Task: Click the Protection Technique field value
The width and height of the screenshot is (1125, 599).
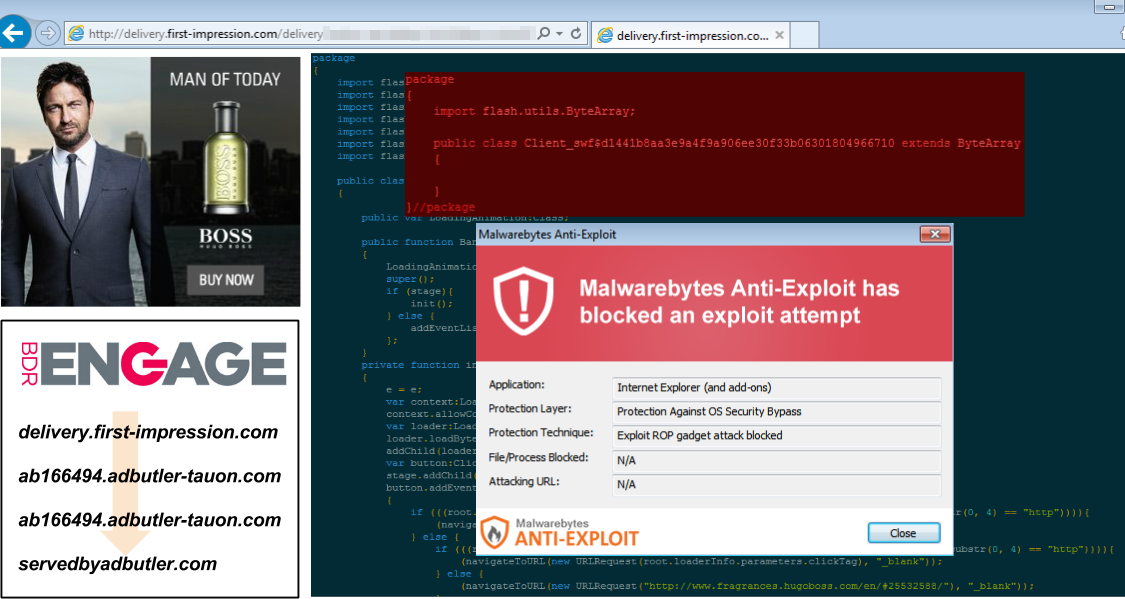Action: tap(777, 435)
